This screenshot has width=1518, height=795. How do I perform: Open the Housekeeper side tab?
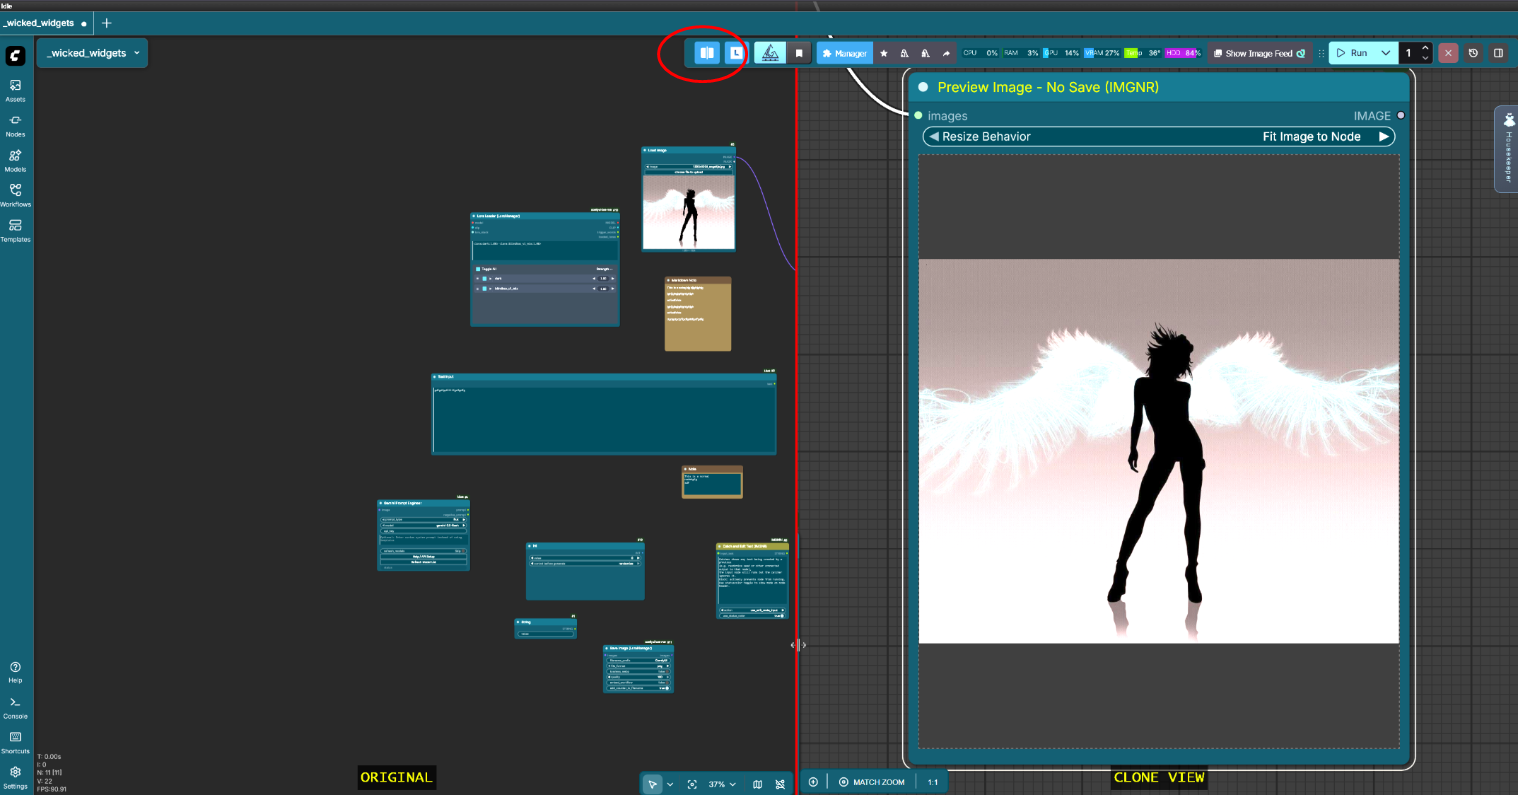[1508, 148]
